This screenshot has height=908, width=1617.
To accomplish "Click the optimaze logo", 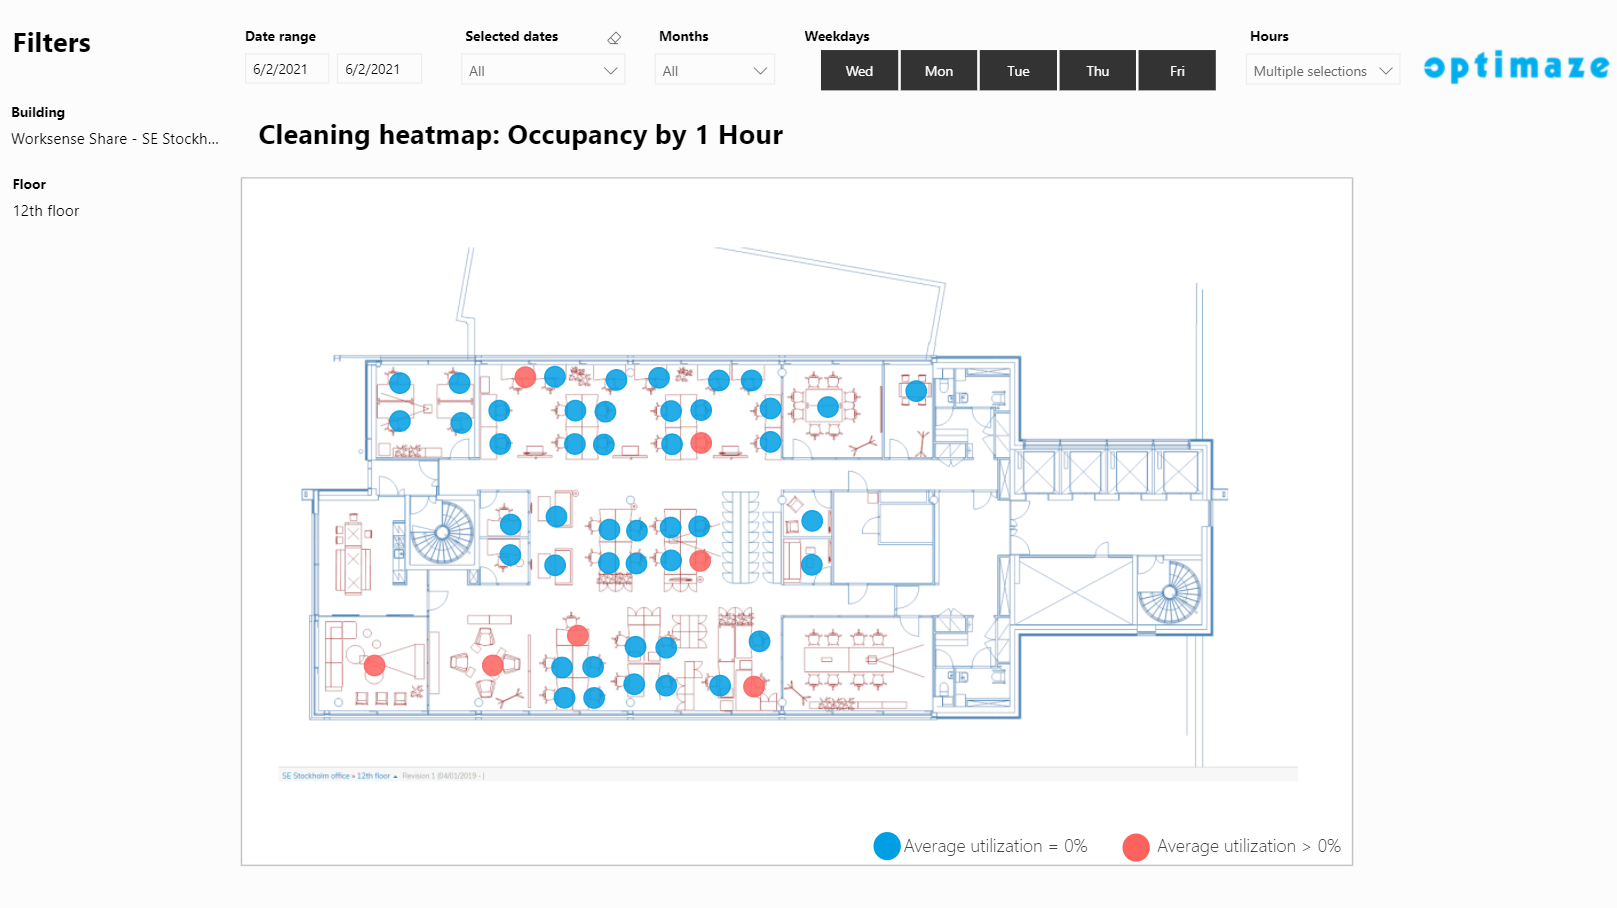I will [x=1516, y=66].
